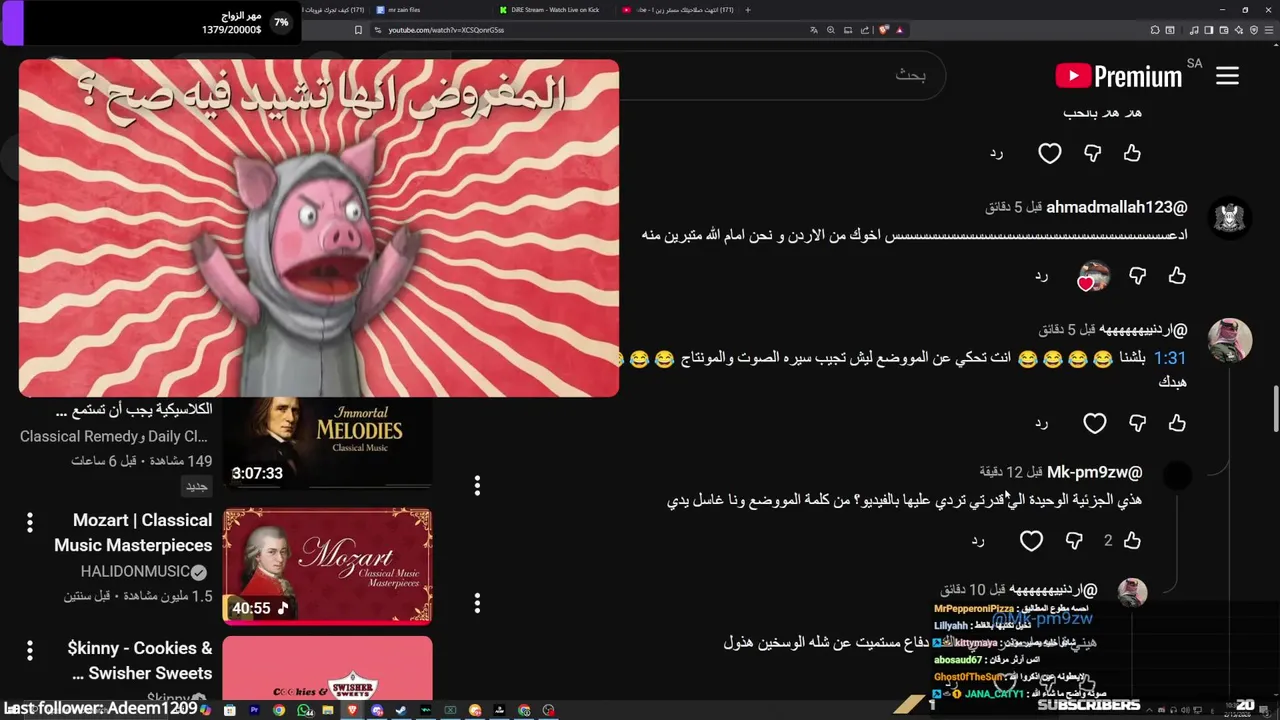Screen dimensions: 1280x720
Task: Open the $kinny Cookies video thumbnail
Action: click(x=327, y=668)
